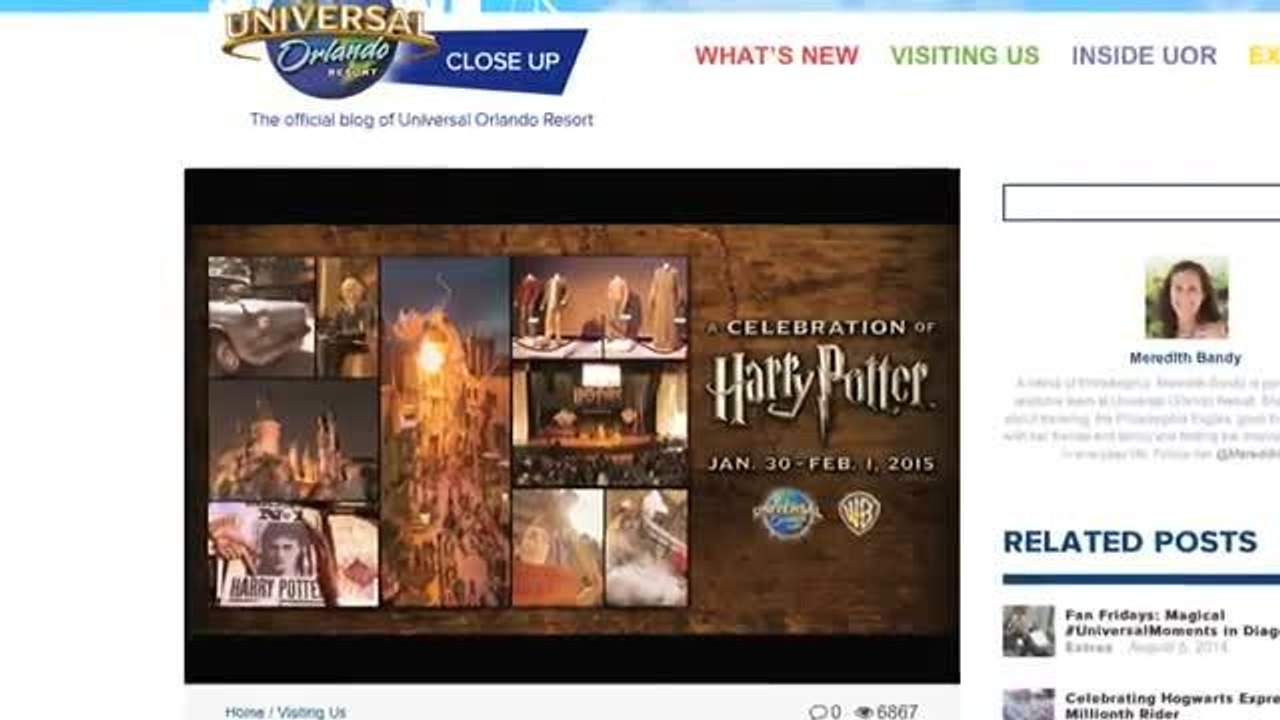The width and height of the screenshot is (1280, 720).
Task: Open the VISITING US menu
Action: 965,56
